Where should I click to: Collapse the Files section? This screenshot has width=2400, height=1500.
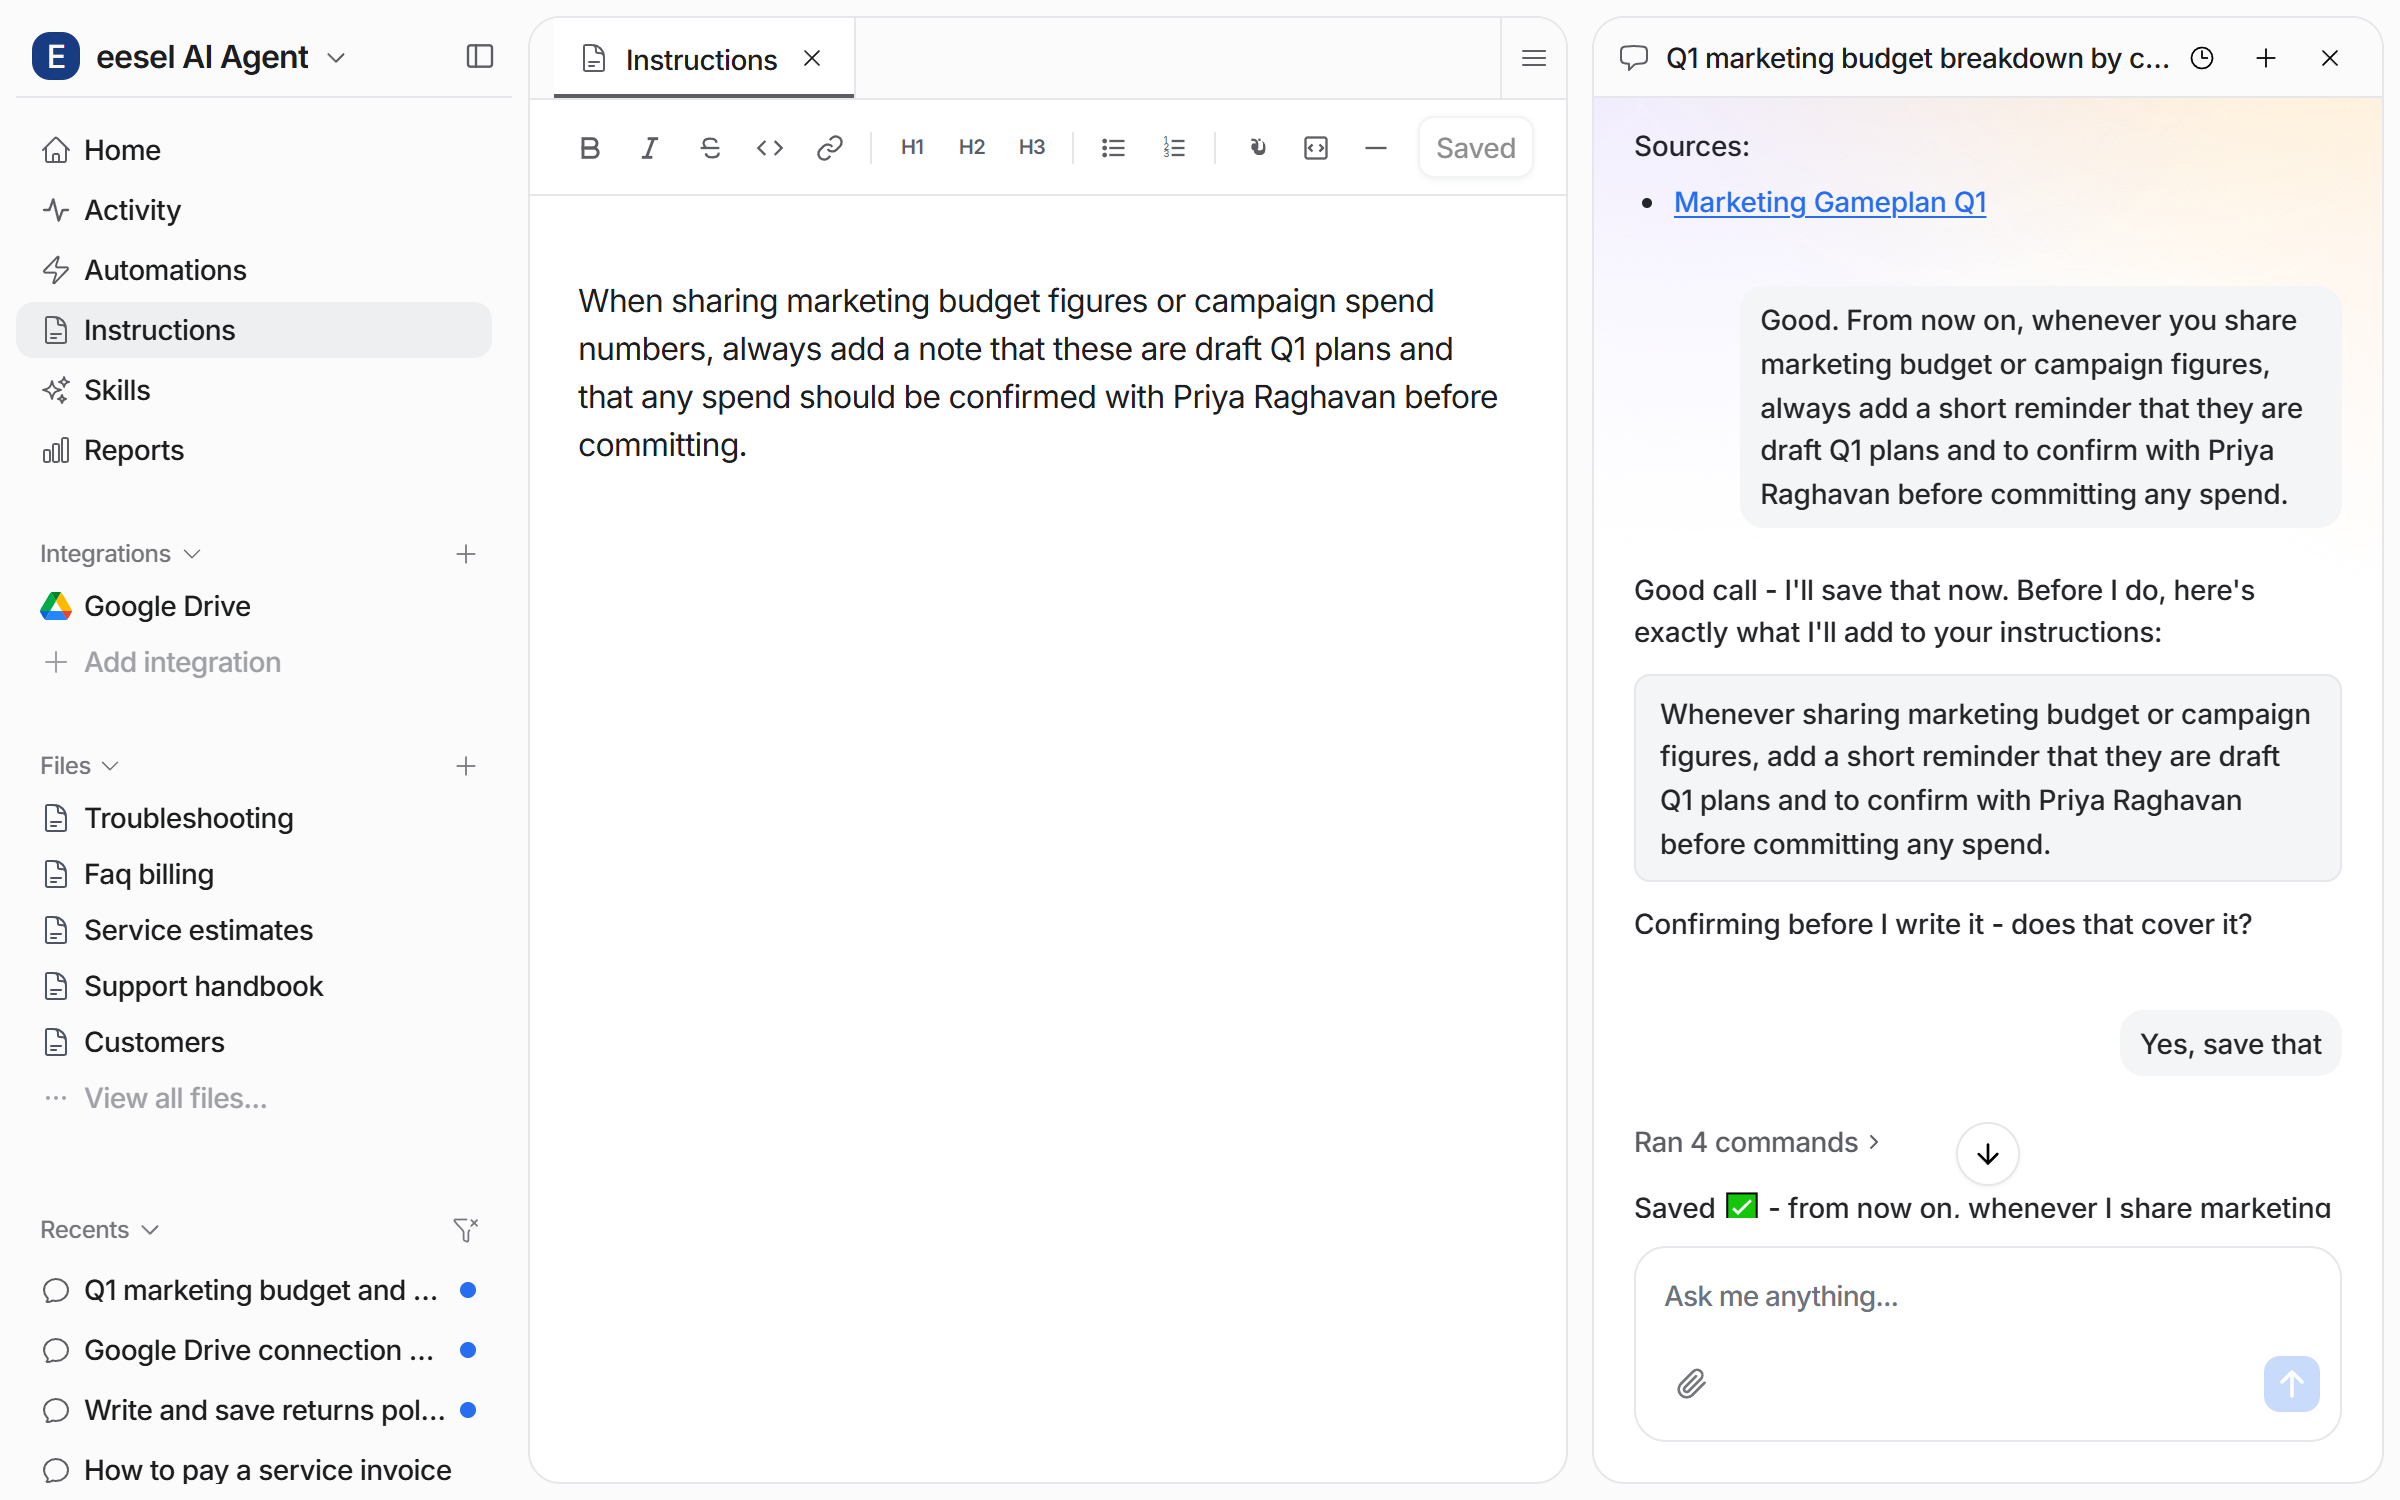pos(80,766)
